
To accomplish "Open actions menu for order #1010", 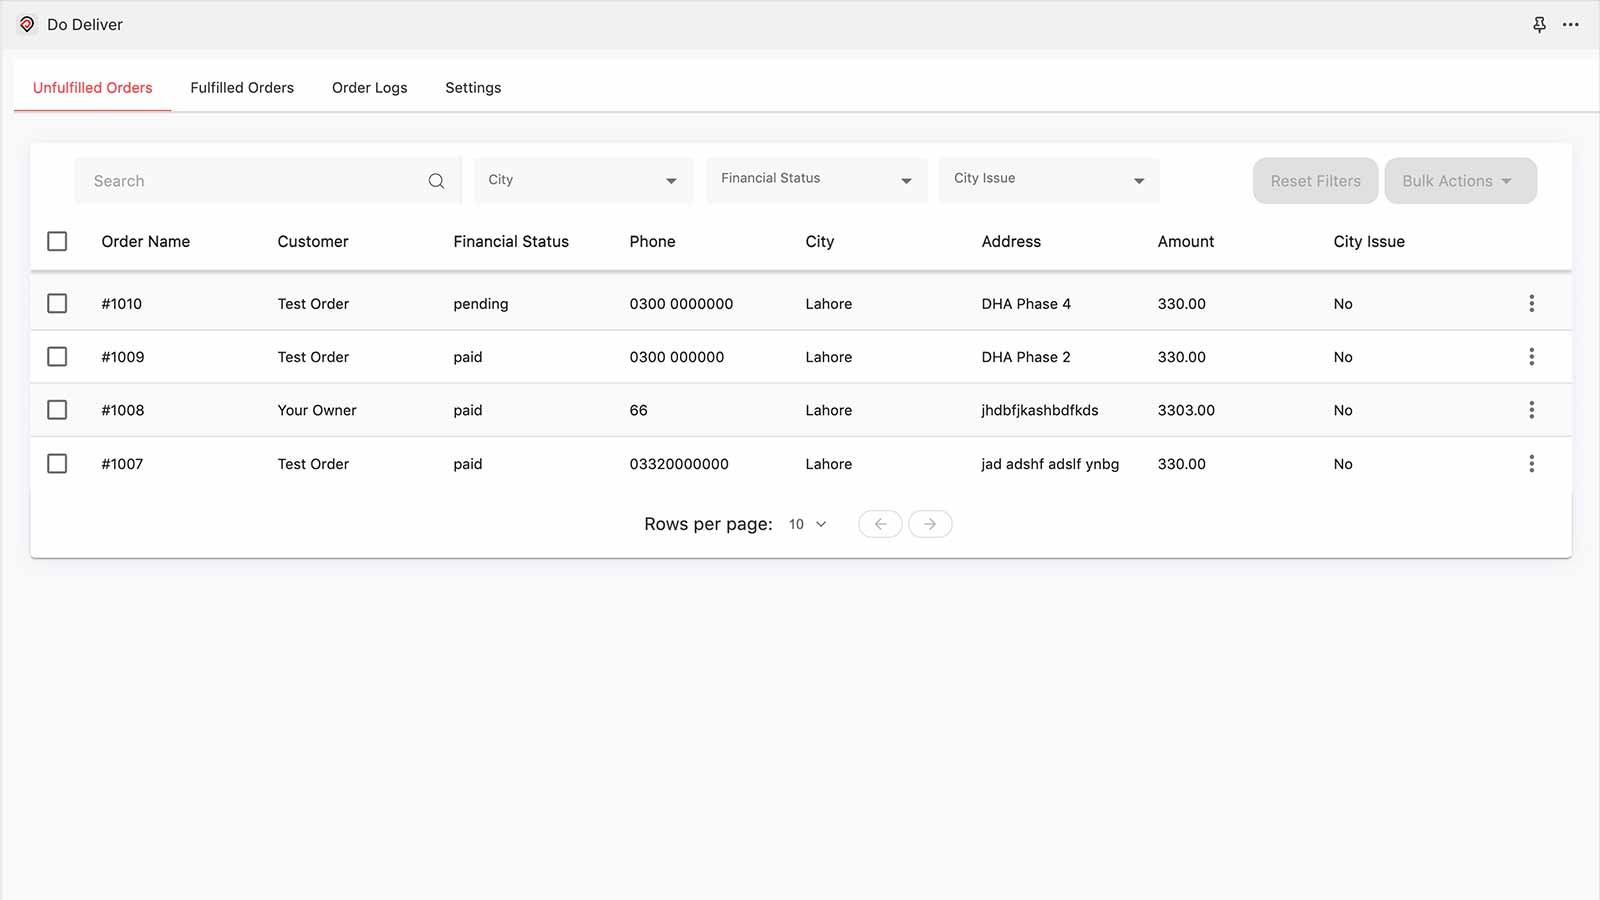I will pyautogui.click(x=1531, y=303).
